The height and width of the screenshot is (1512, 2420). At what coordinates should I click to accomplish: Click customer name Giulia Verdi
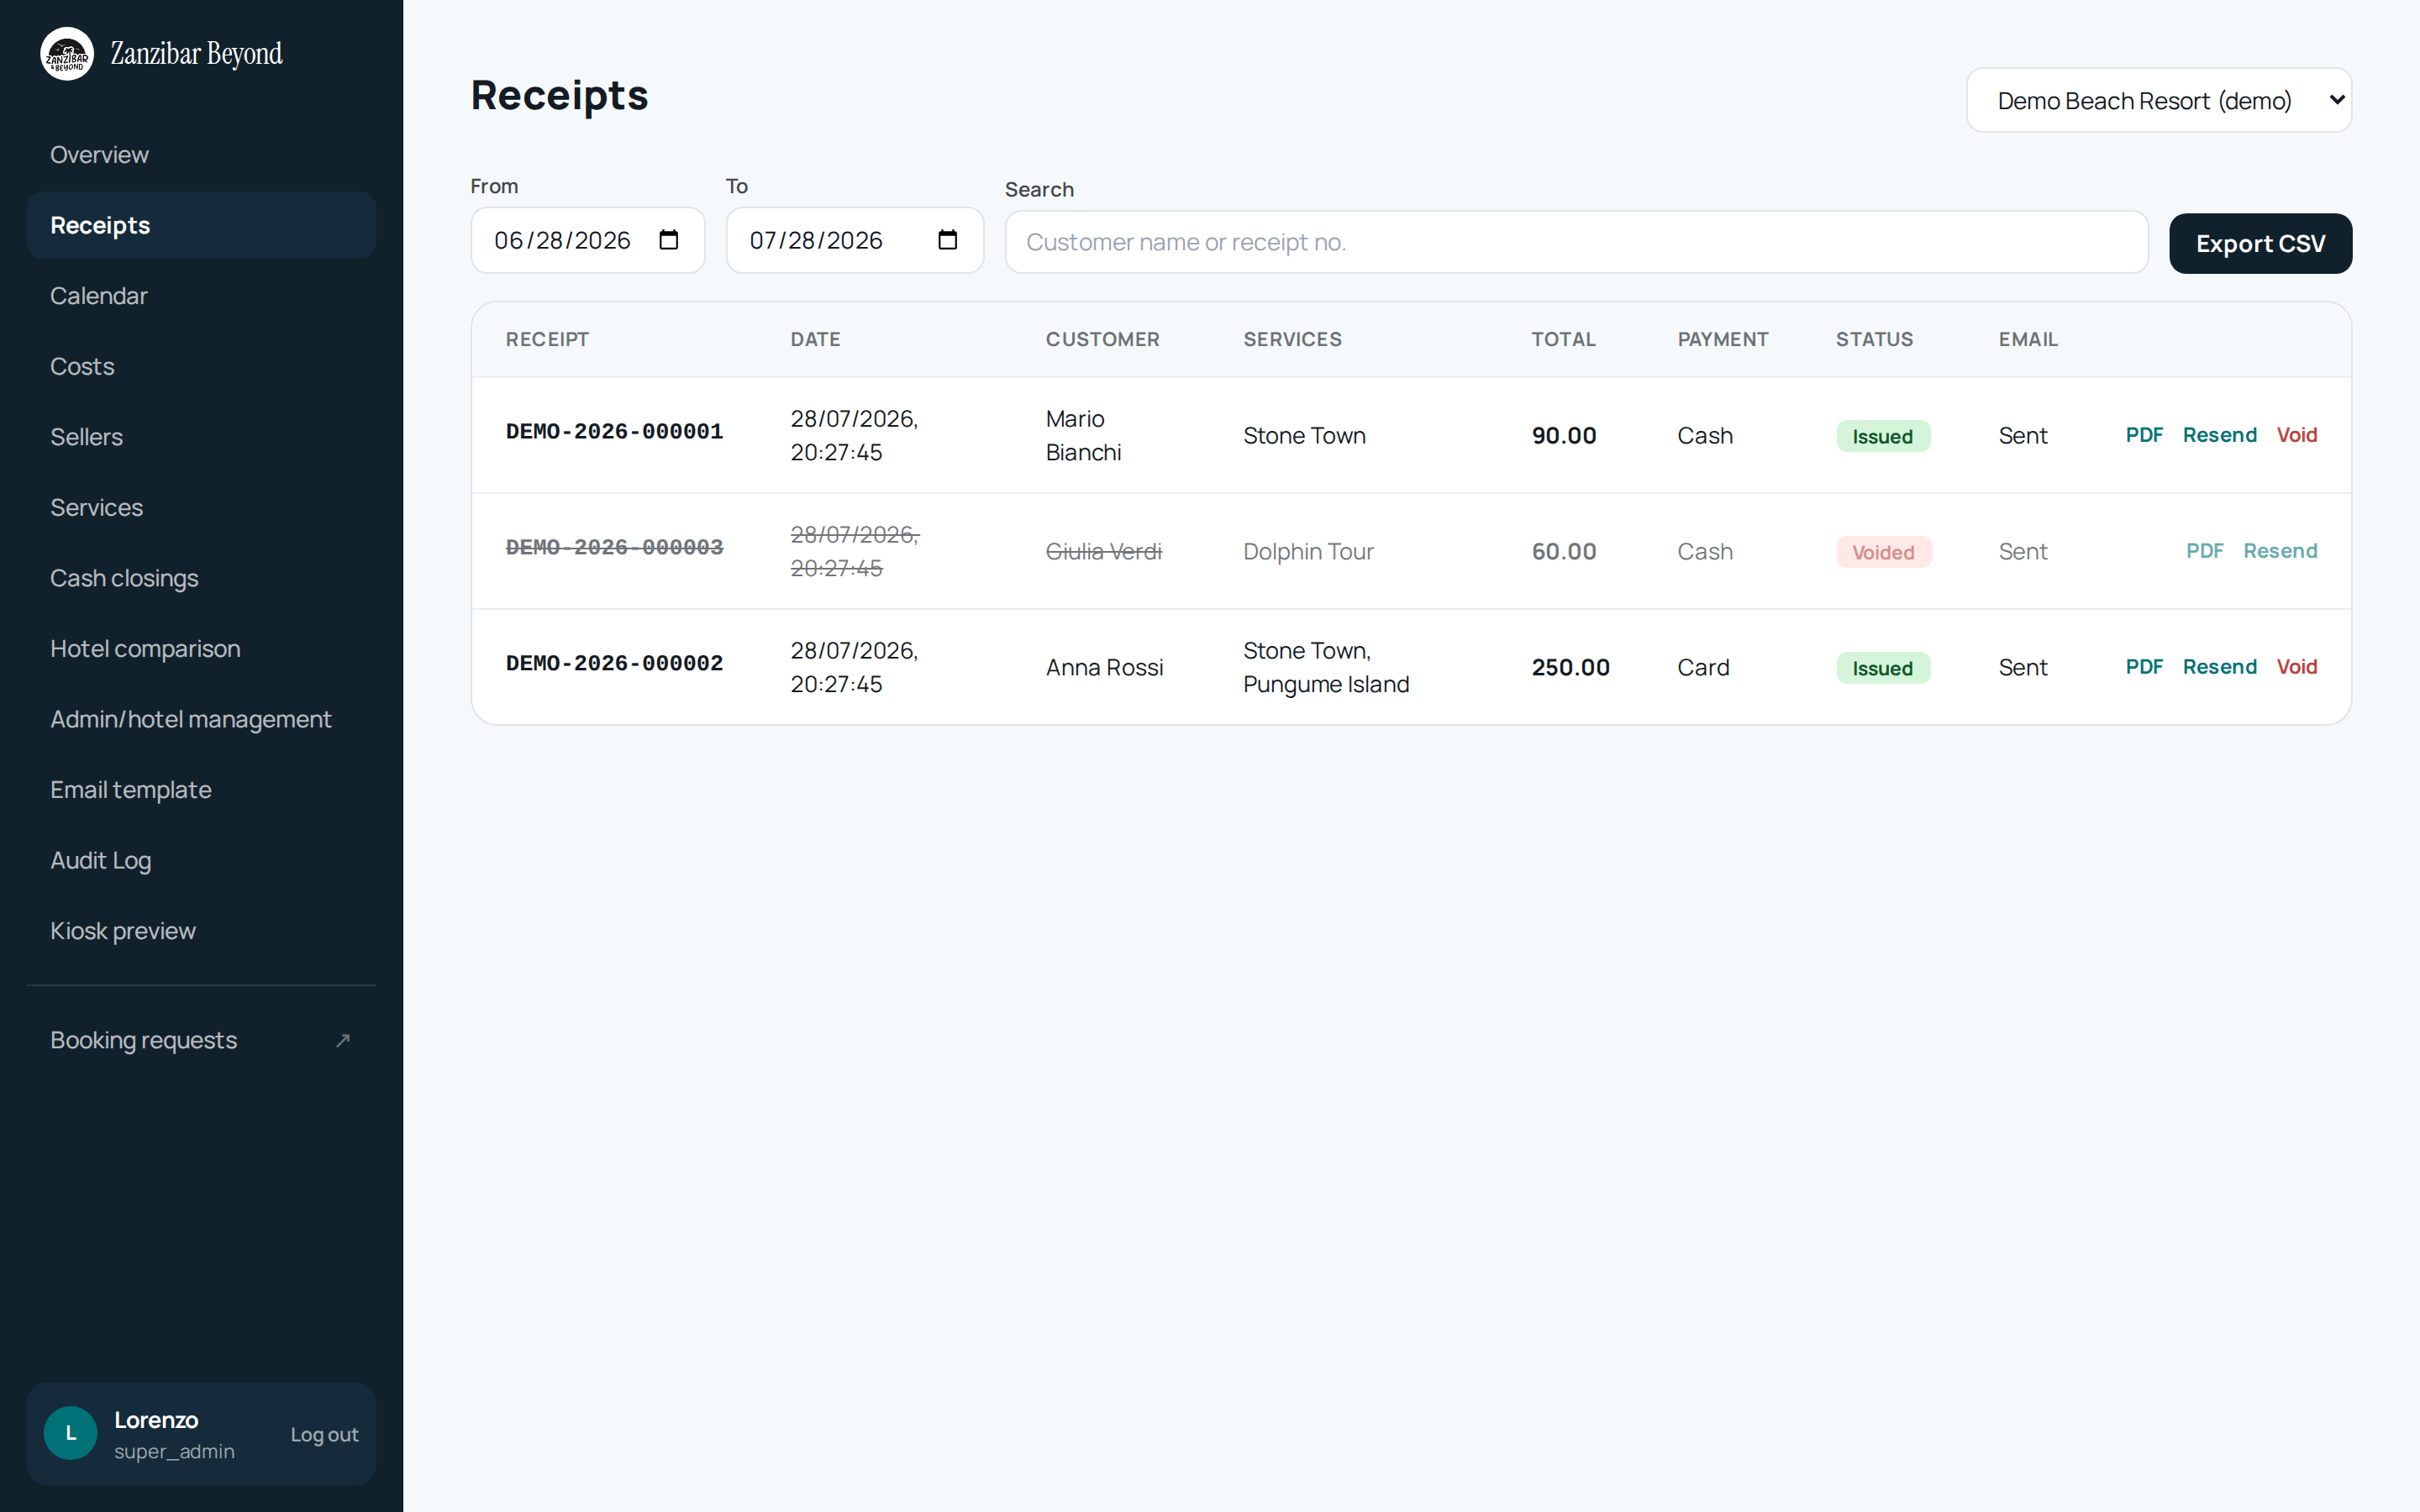pyautogui.click(x=1103, y=551)
